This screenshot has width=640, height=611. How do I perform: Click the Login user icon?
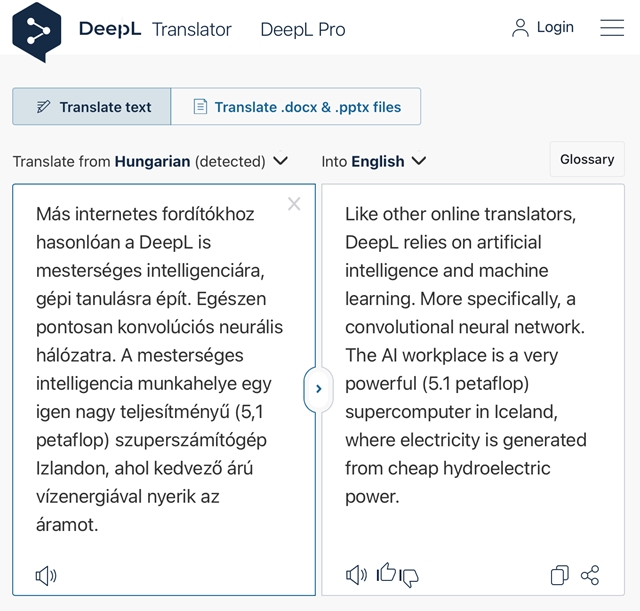click(520, 28)
